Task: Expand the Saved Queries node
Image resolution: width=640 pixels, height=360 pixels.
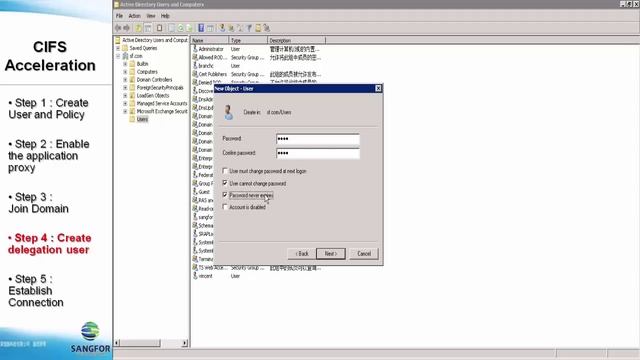Action: 118,48
